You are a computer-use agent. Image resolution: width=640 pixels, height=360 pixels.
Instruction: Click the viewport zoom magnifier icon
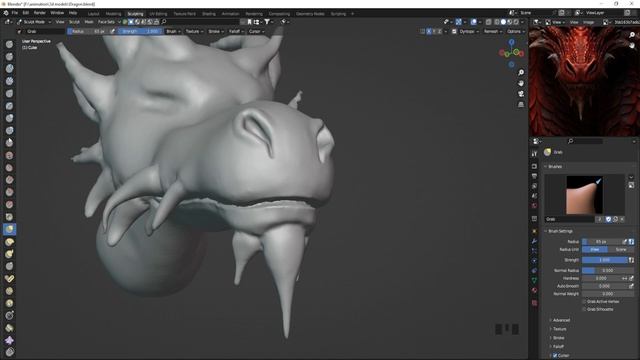(521, 72)
